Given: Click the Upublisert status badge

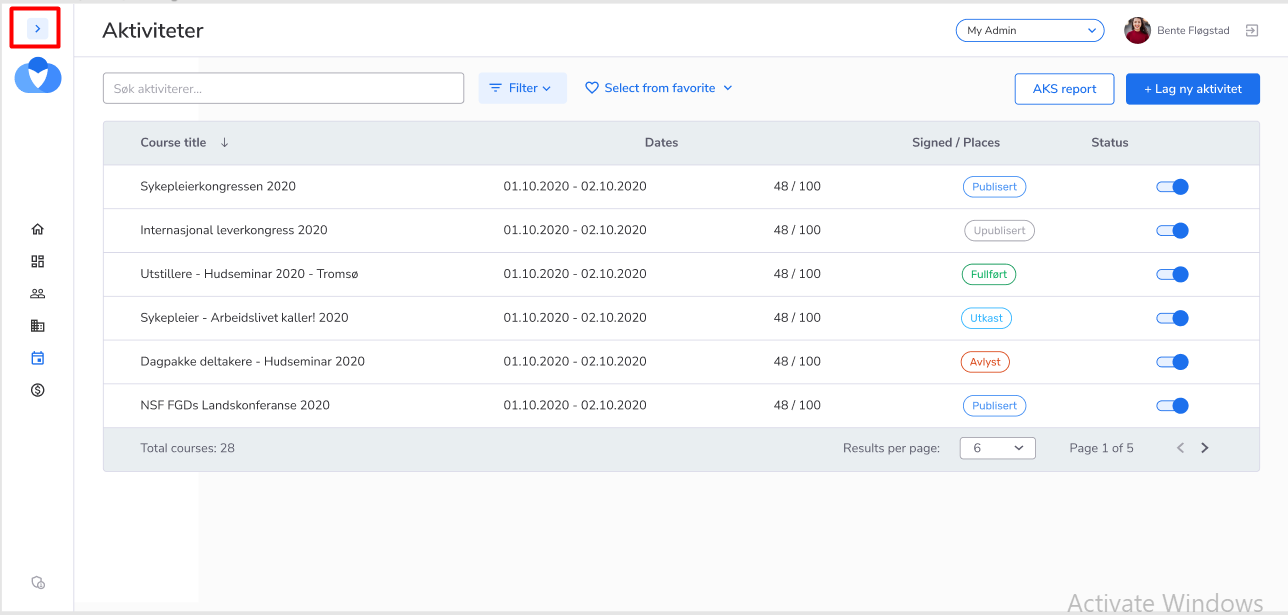Looking at the screenshot, I should 999,231.
